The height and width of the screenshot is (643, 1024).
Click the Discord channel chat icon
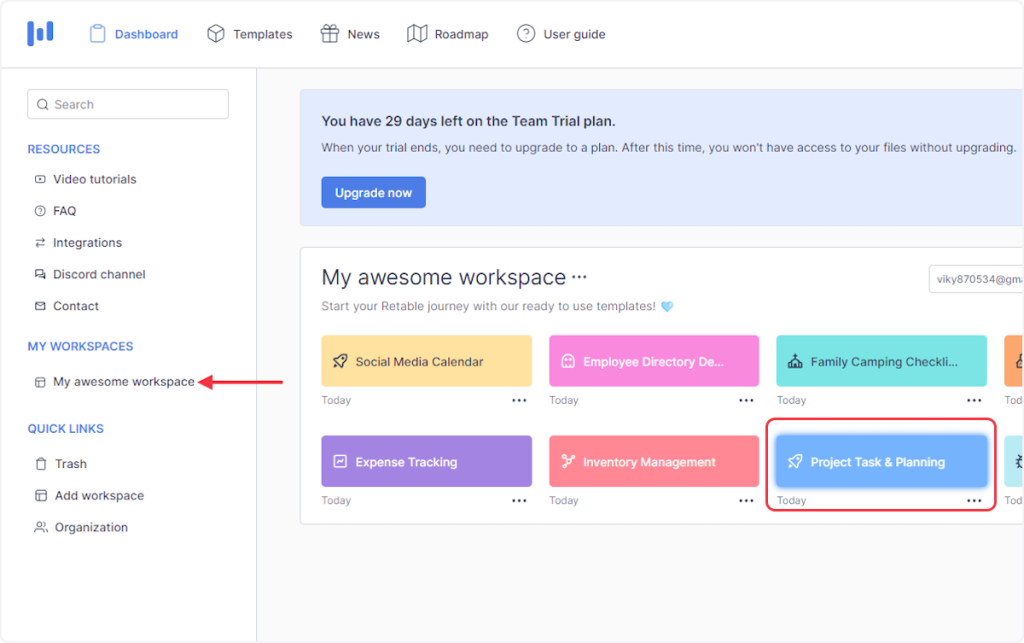40,274
